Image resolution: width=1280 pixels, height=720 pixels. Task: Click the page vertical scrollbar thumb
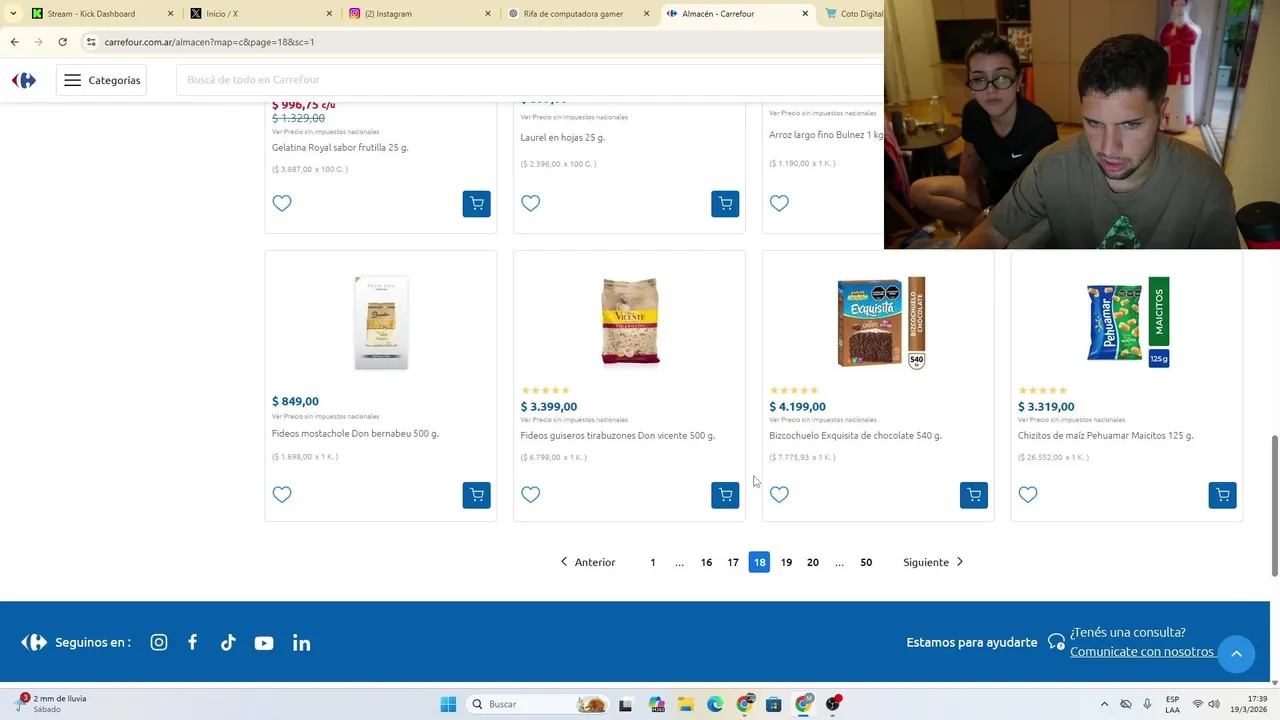[x=1274, y=505]
